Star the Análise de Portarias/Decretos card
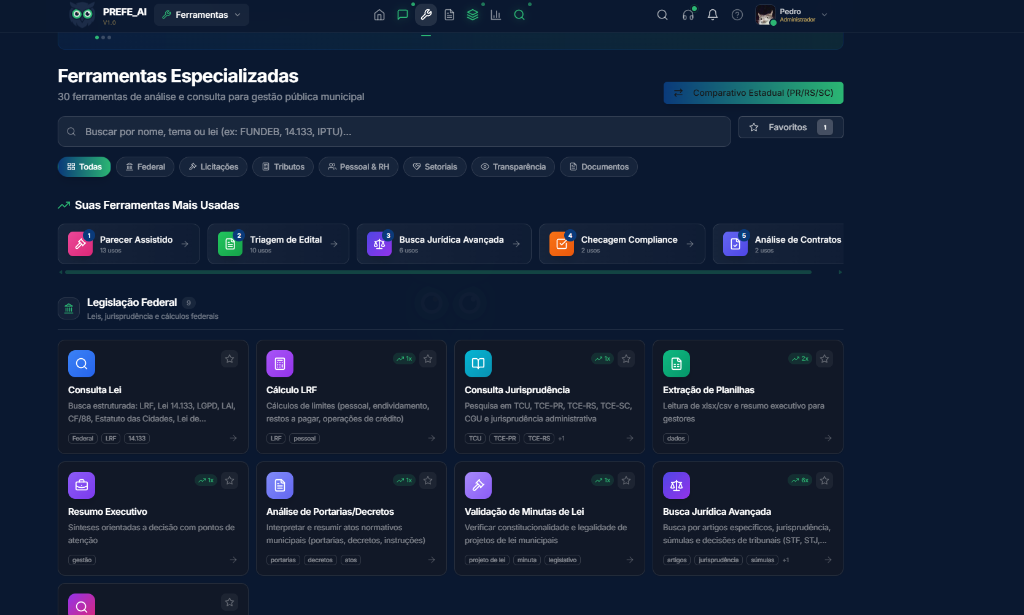This screenshot has height=615, width=1024. pos(428,481)
